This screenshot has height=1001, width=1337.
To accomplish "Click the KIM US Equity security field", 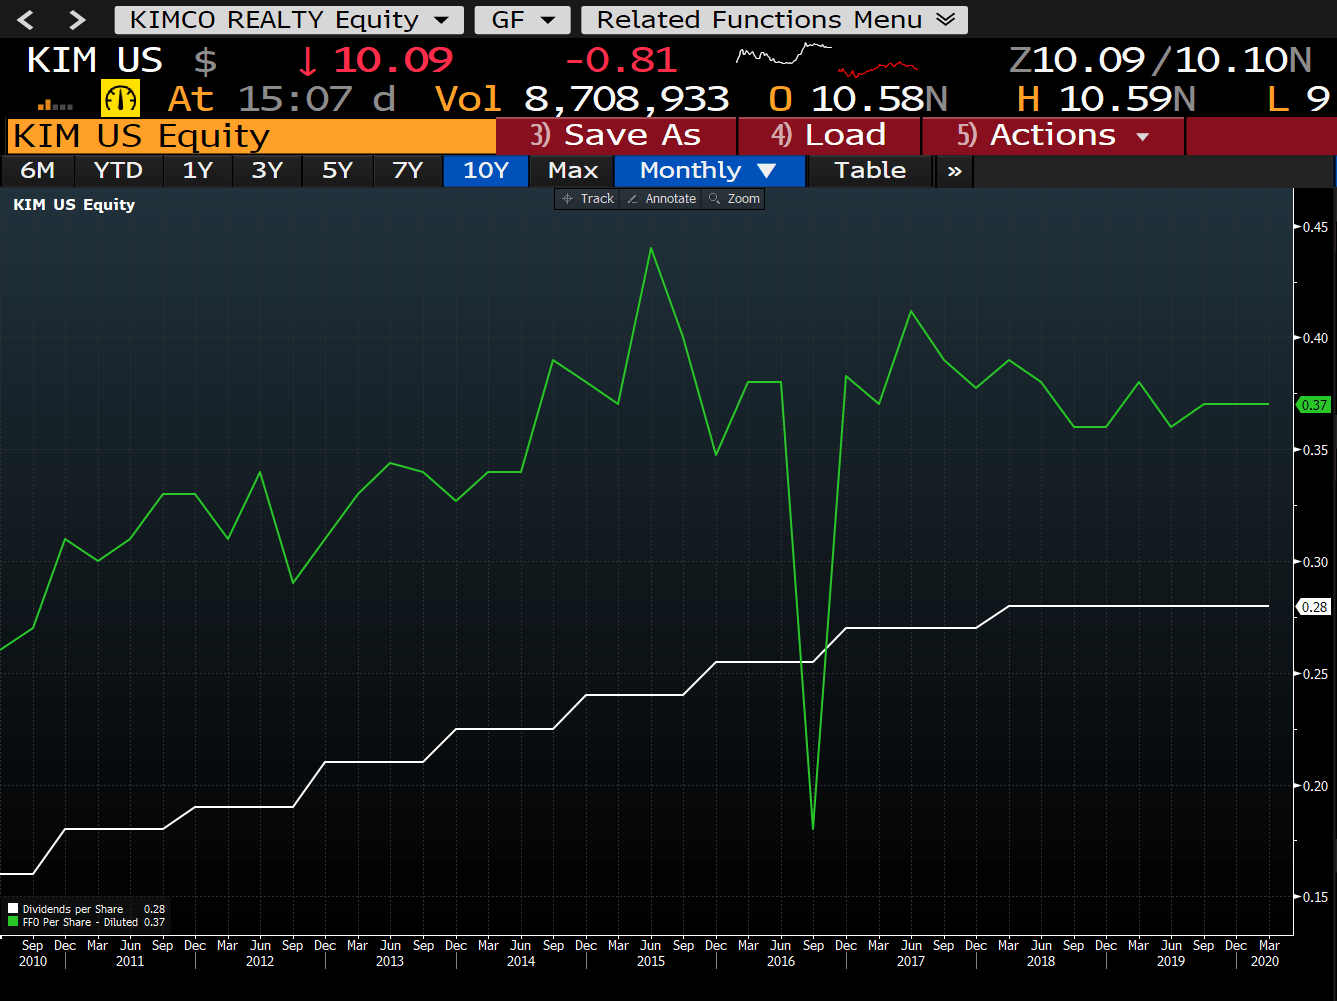I will (251, 136).
